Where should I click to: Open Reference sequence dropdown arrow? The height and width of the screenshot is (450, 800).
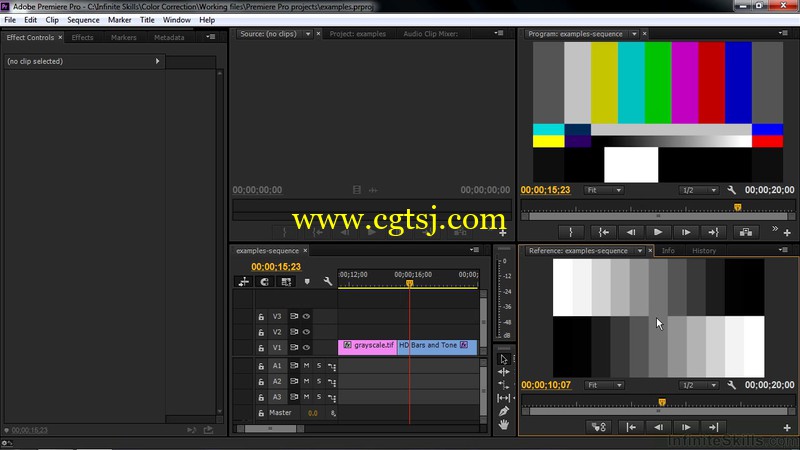tap(639, 251)
